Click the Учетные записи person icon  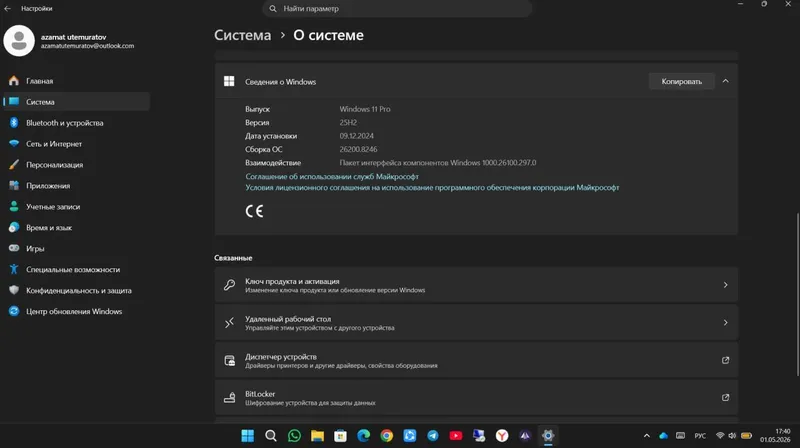click(x=14, y=206)
